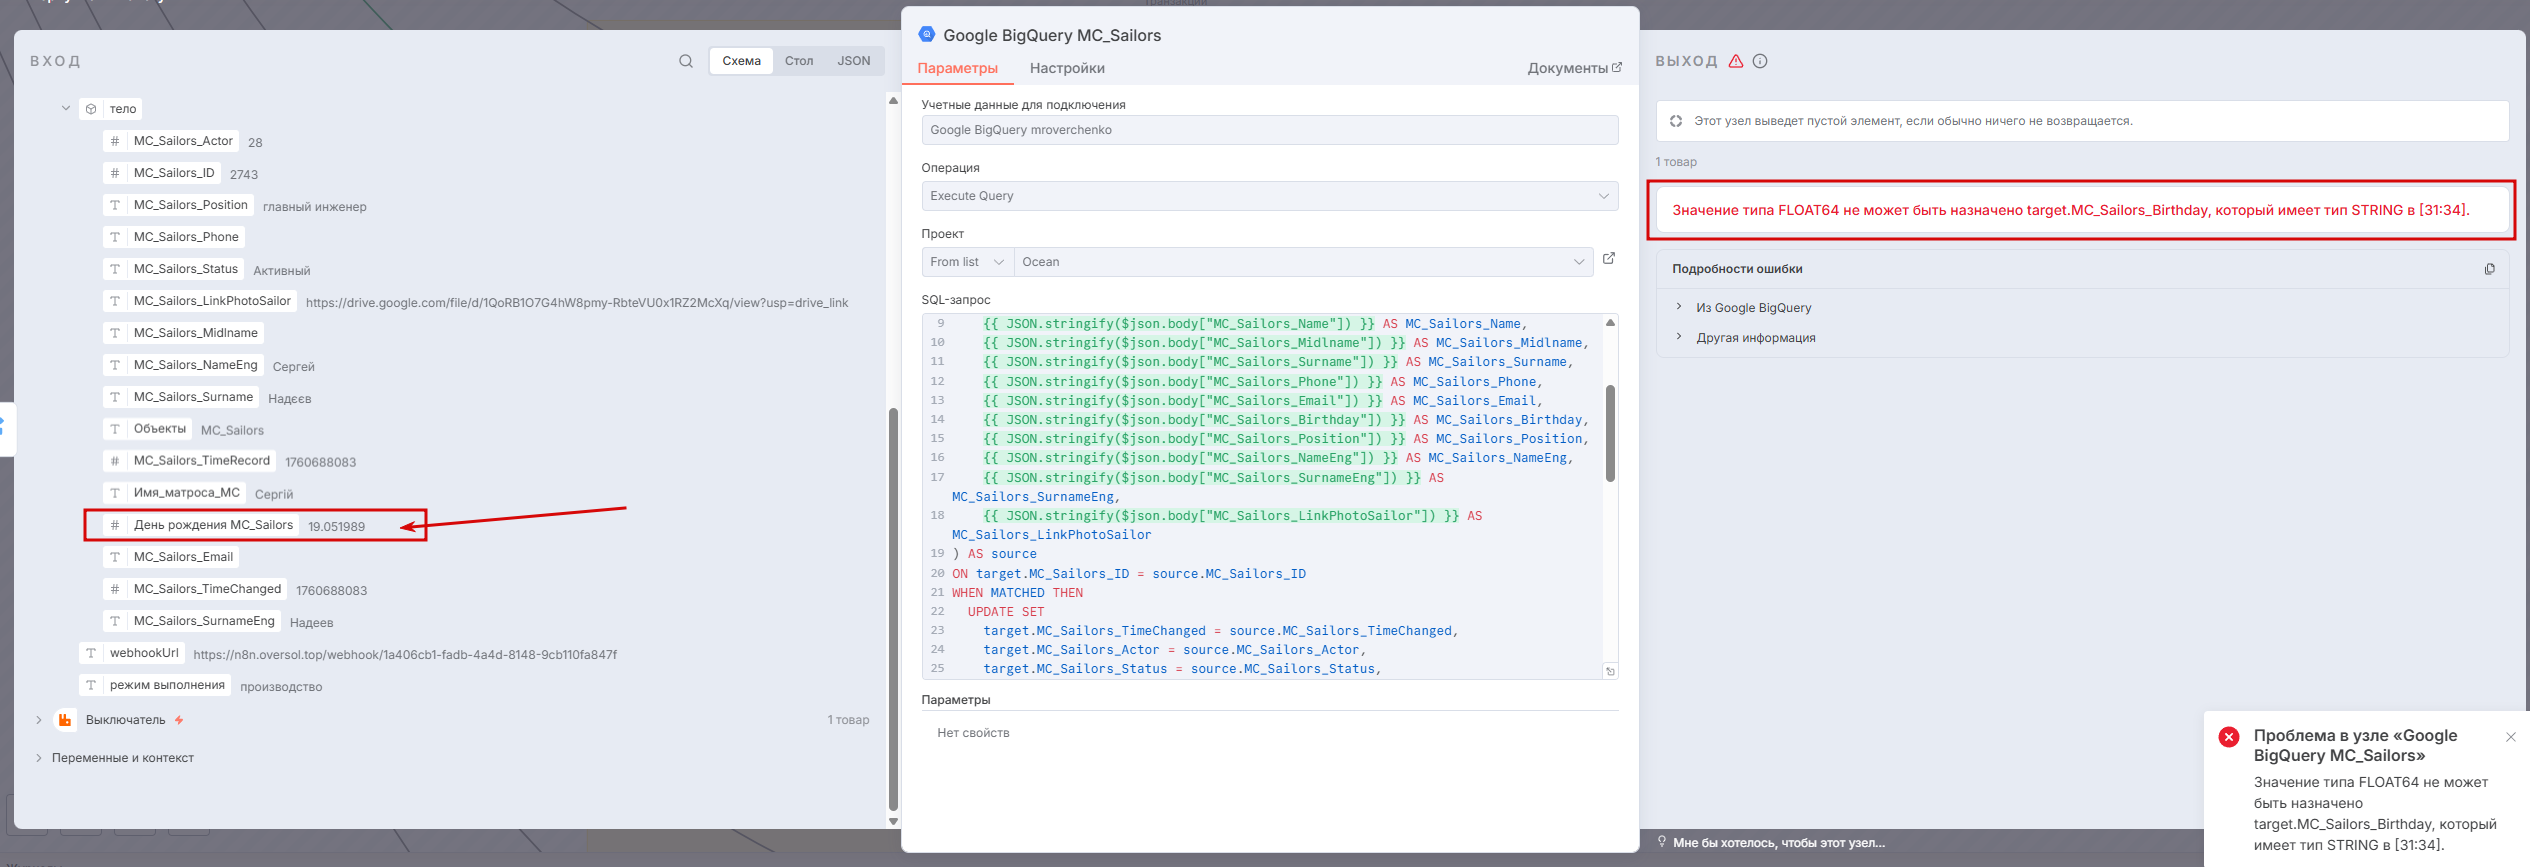Click the Google BigQuery credentials field

(1269, 130)
